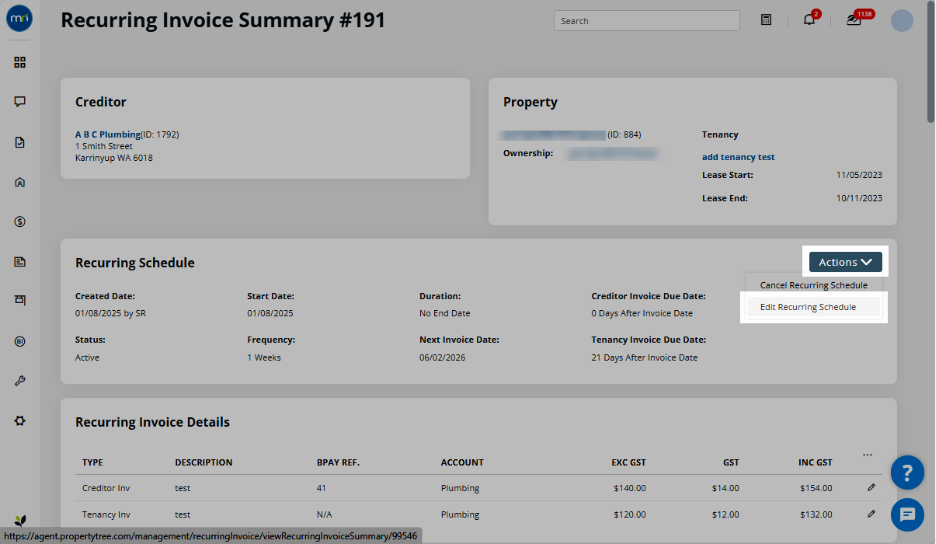Image resolution: width=936 pixels, height=544 pixels.
Task: Open the three dots table options menu
Action: click(867, 455)
